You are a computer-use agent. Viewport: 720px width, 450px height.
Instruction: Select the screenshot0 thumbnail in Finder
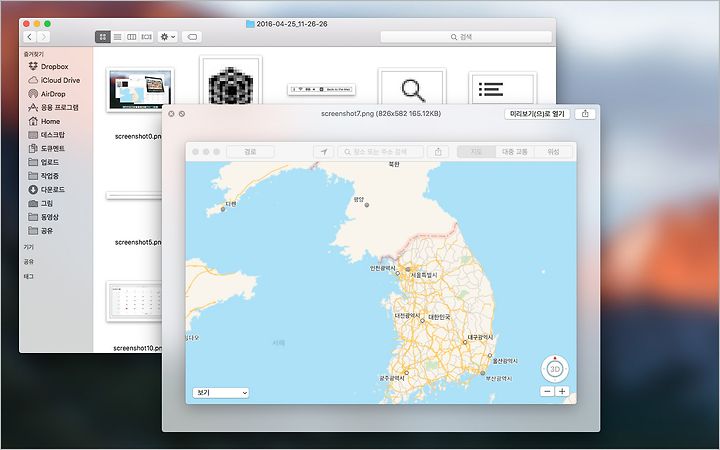(x=140, y=89)
